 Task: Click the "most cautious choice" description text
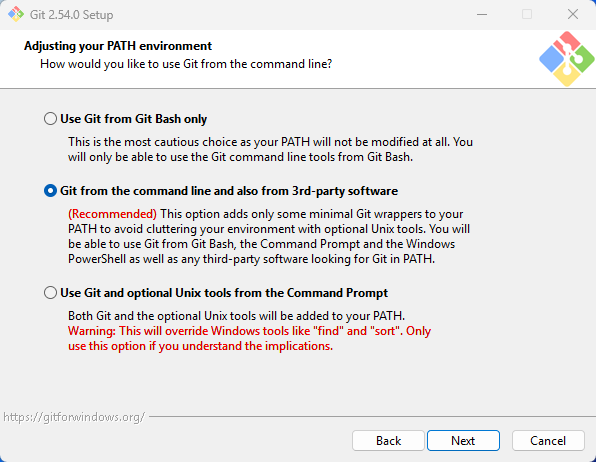click(271, 149)
